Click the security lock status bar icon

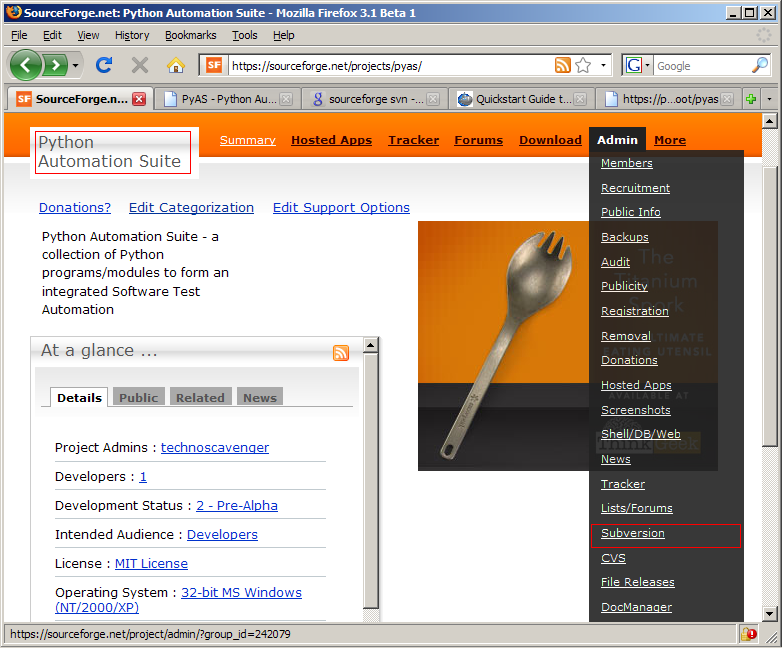[749, 634]
